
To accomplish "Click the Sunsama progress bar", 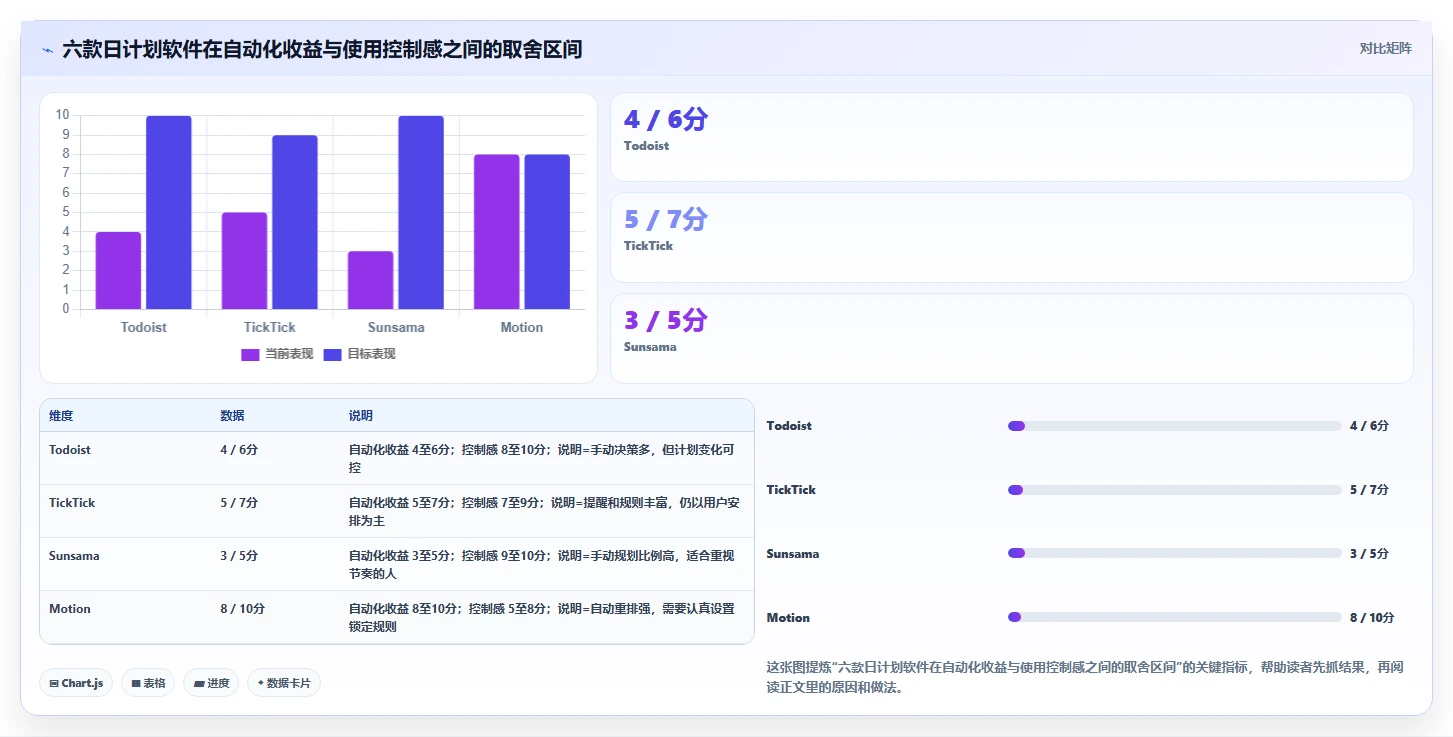I will [x=1175, y=553].
